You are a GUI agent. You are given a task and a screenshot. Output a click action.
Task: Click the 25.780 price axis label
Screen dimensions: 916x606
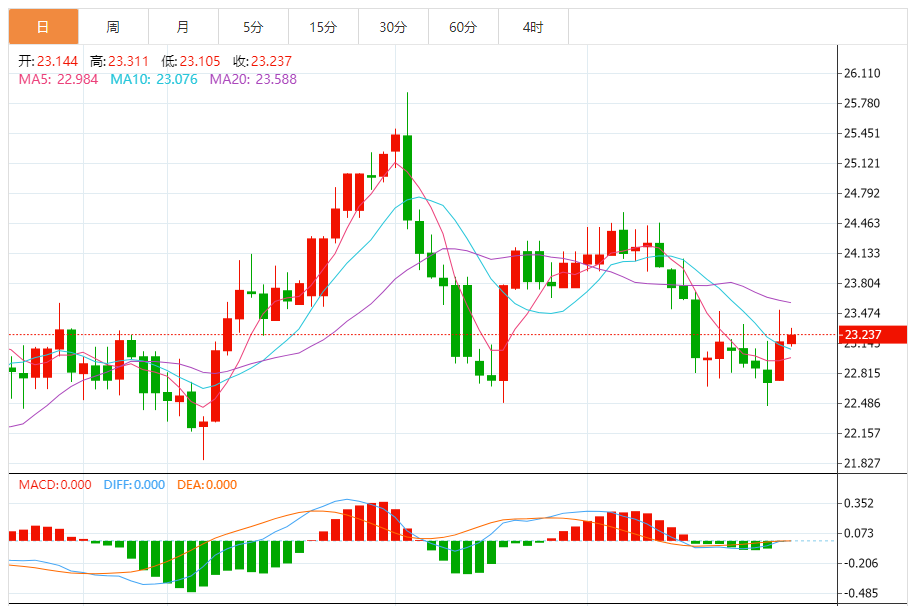[x=862, y=103]
